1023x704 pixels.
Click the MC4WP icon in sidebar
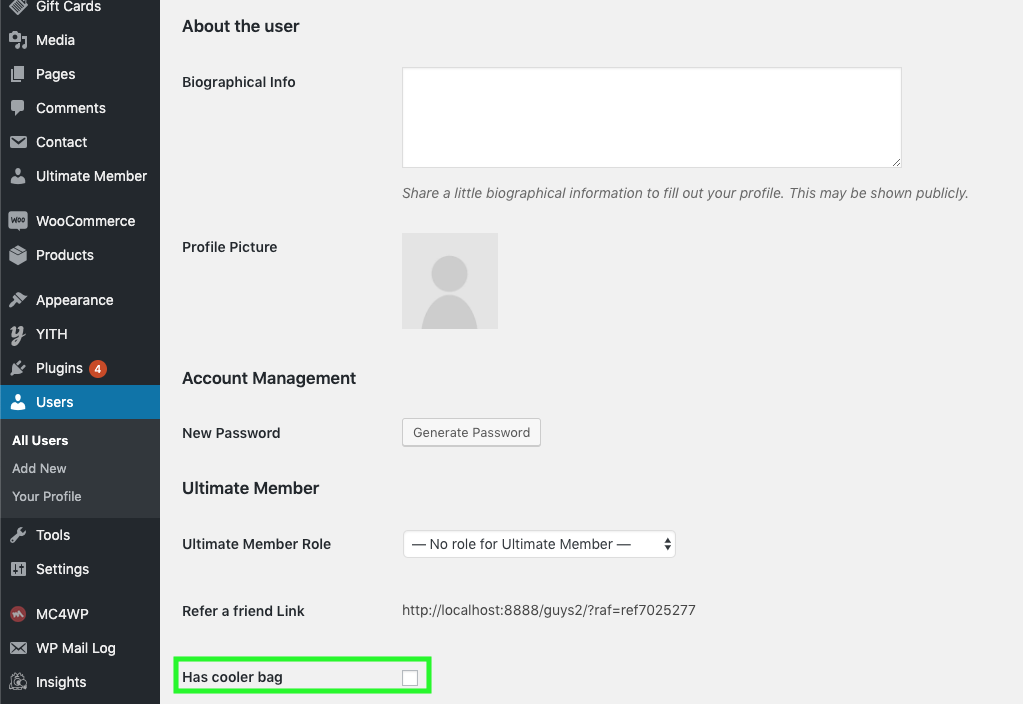[17, 614]
